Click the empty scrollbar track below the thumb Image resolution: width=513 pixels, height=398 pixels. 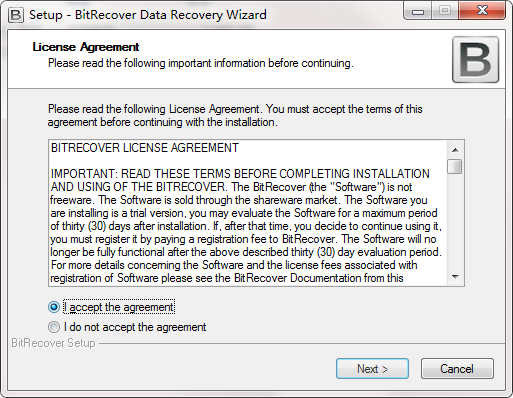click(455, 221)
